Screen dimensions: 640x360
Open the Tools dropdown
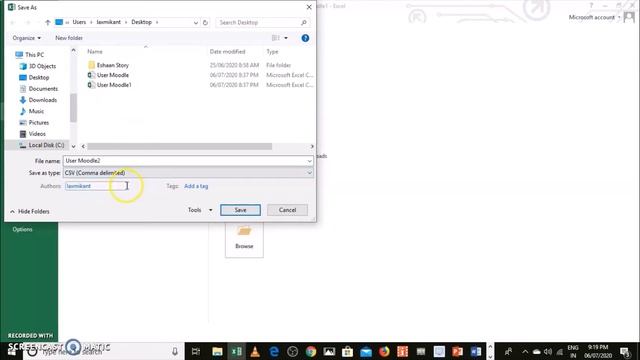(200, 210)
